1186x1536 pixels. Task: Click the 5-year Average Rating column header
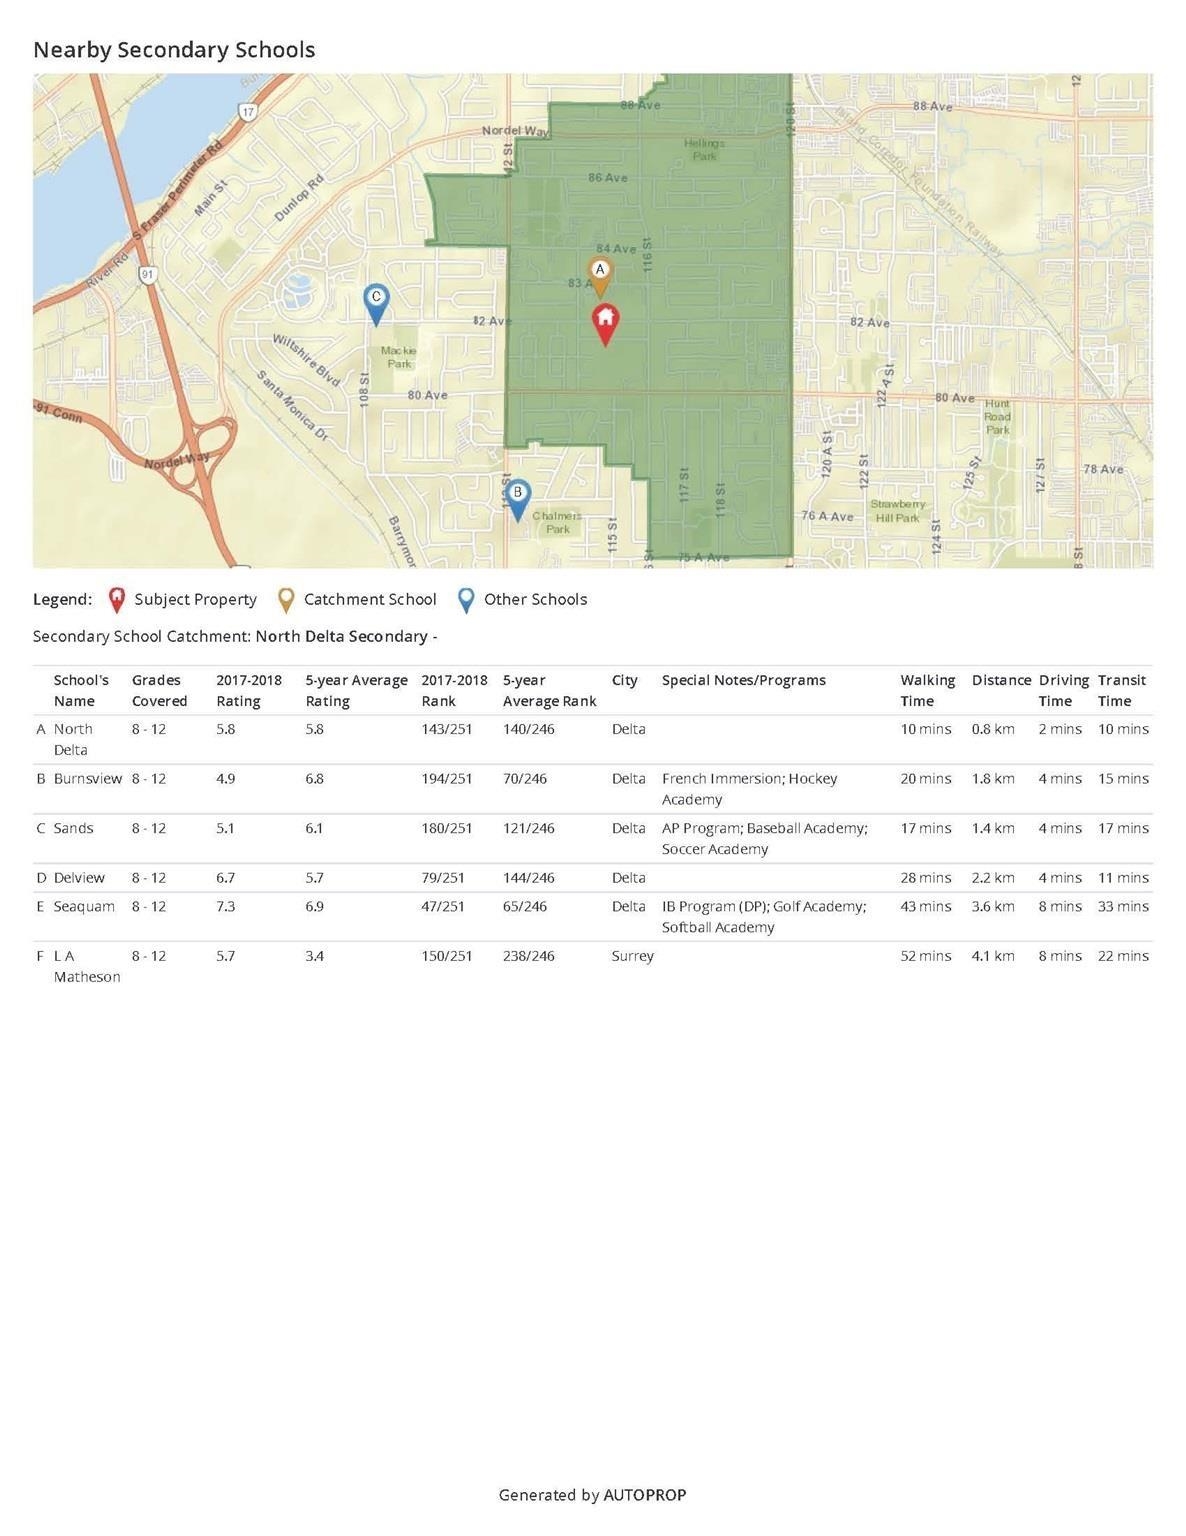(356, 690)
